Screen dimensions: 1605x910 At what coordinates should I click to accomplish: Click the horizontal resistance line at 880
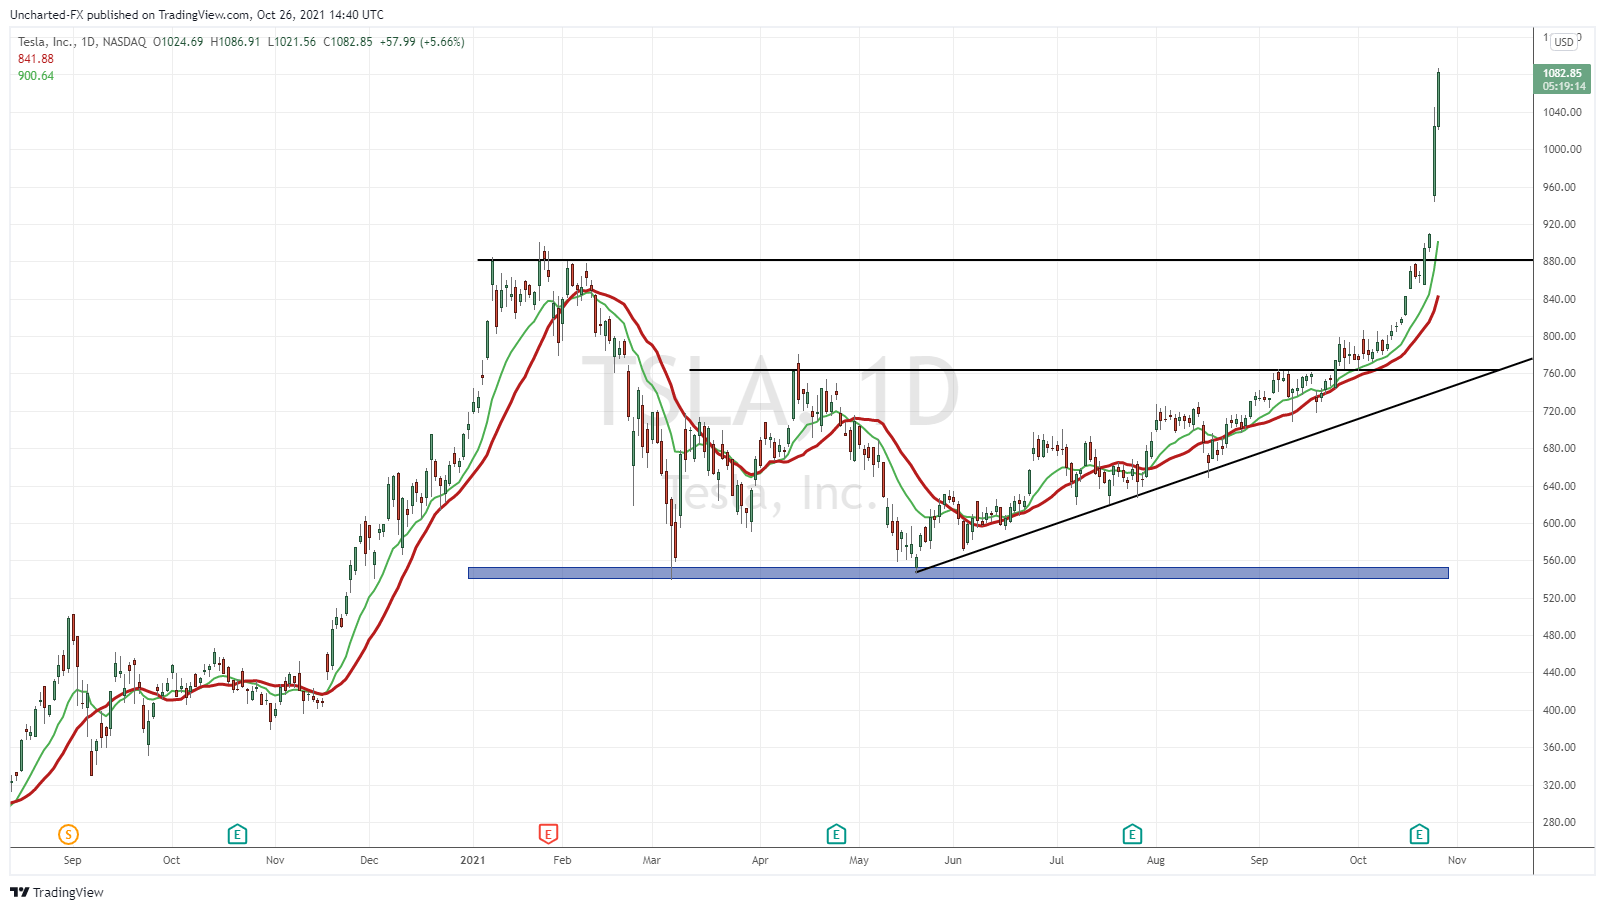pos(1005,260)
